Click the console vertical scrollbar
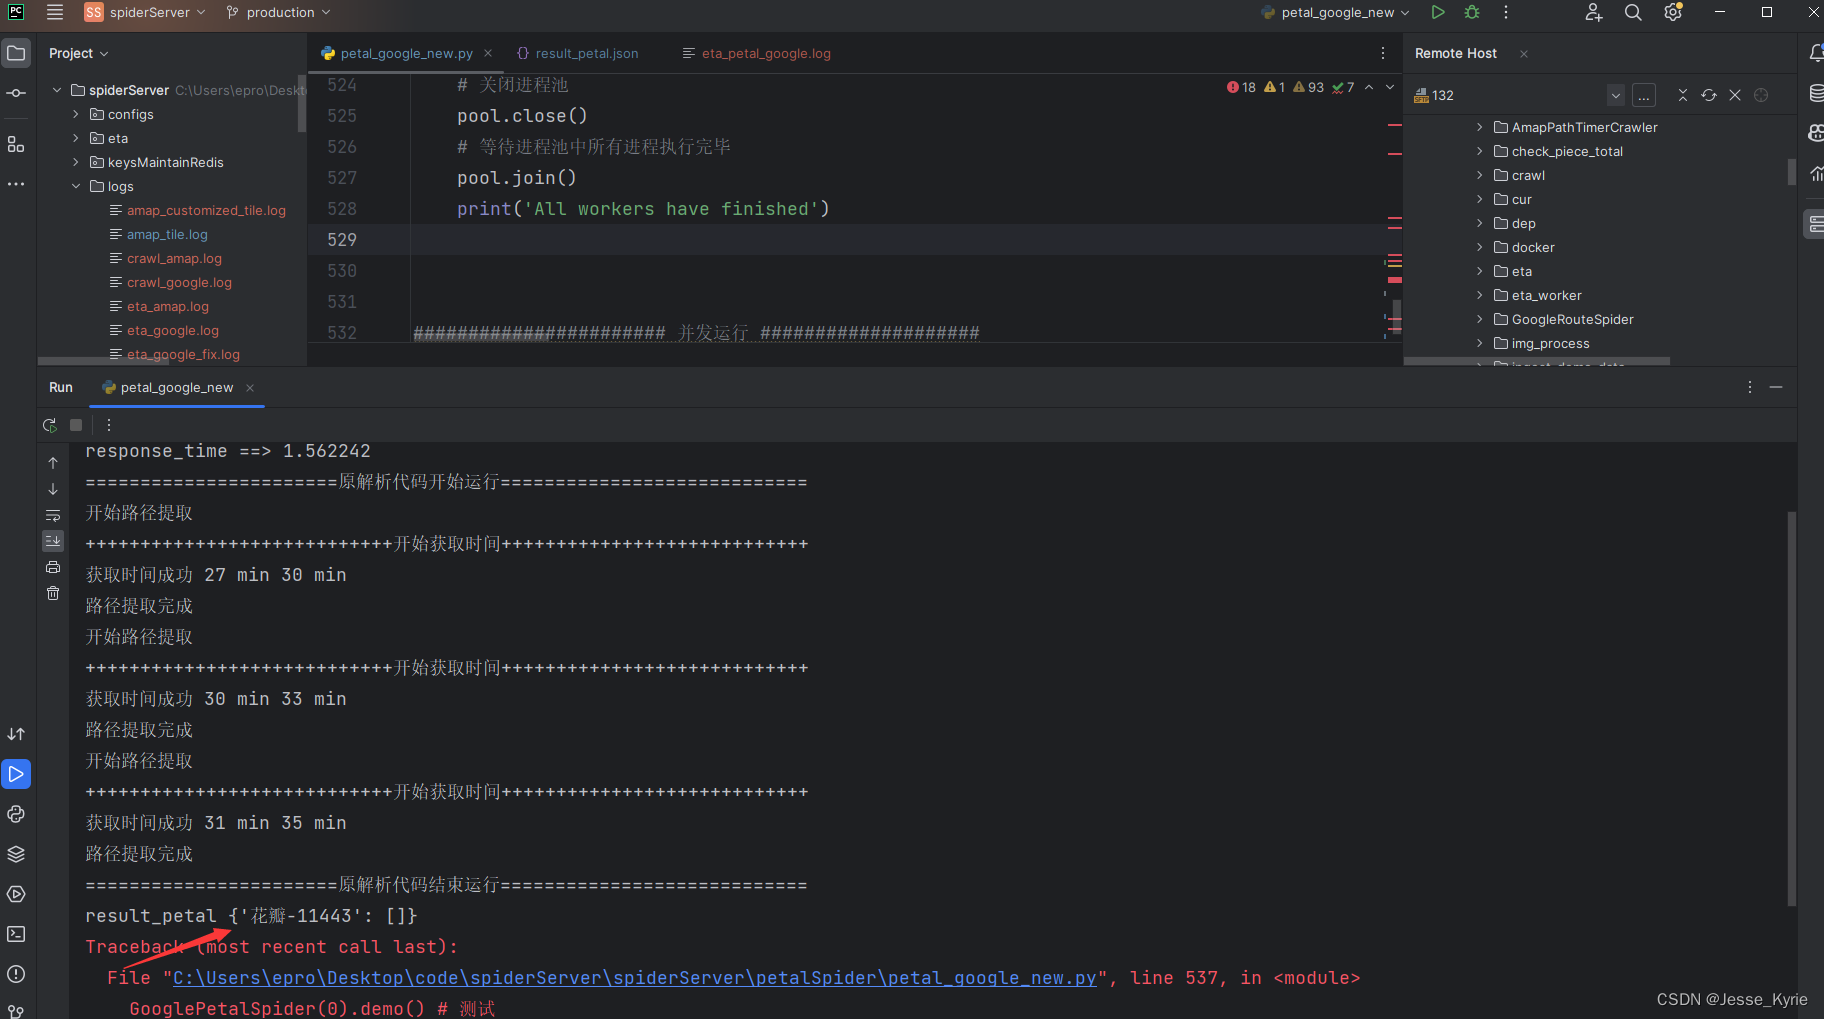Screen dimensions: 1824x1019 pyautogui.click(x=1791, y=700)
